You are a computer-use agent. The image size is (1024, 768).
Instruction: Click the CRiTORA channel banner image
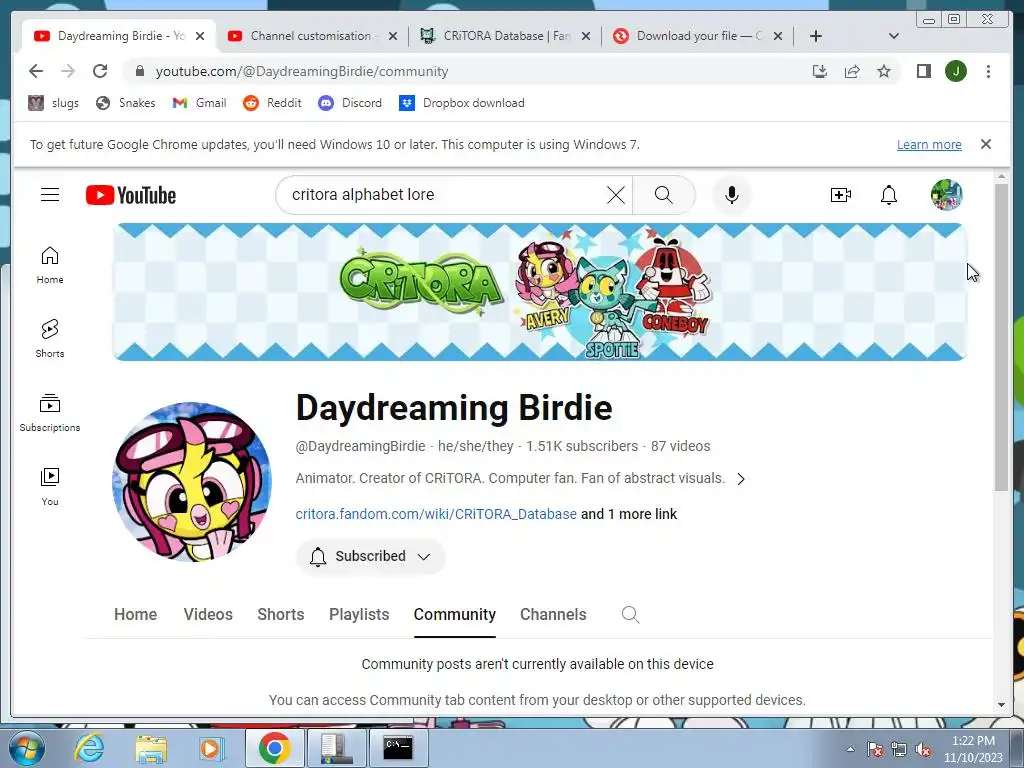pos(539,292)
